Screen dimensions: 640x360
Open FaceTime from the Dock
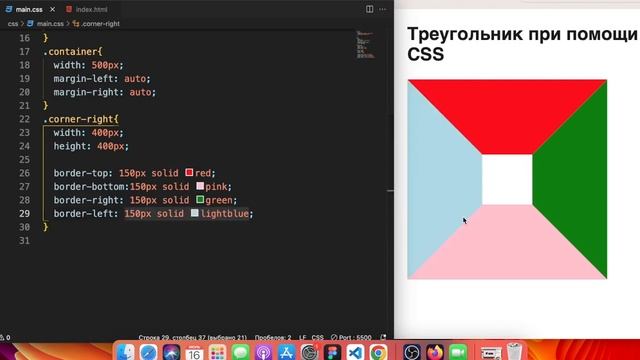point(458,352)
